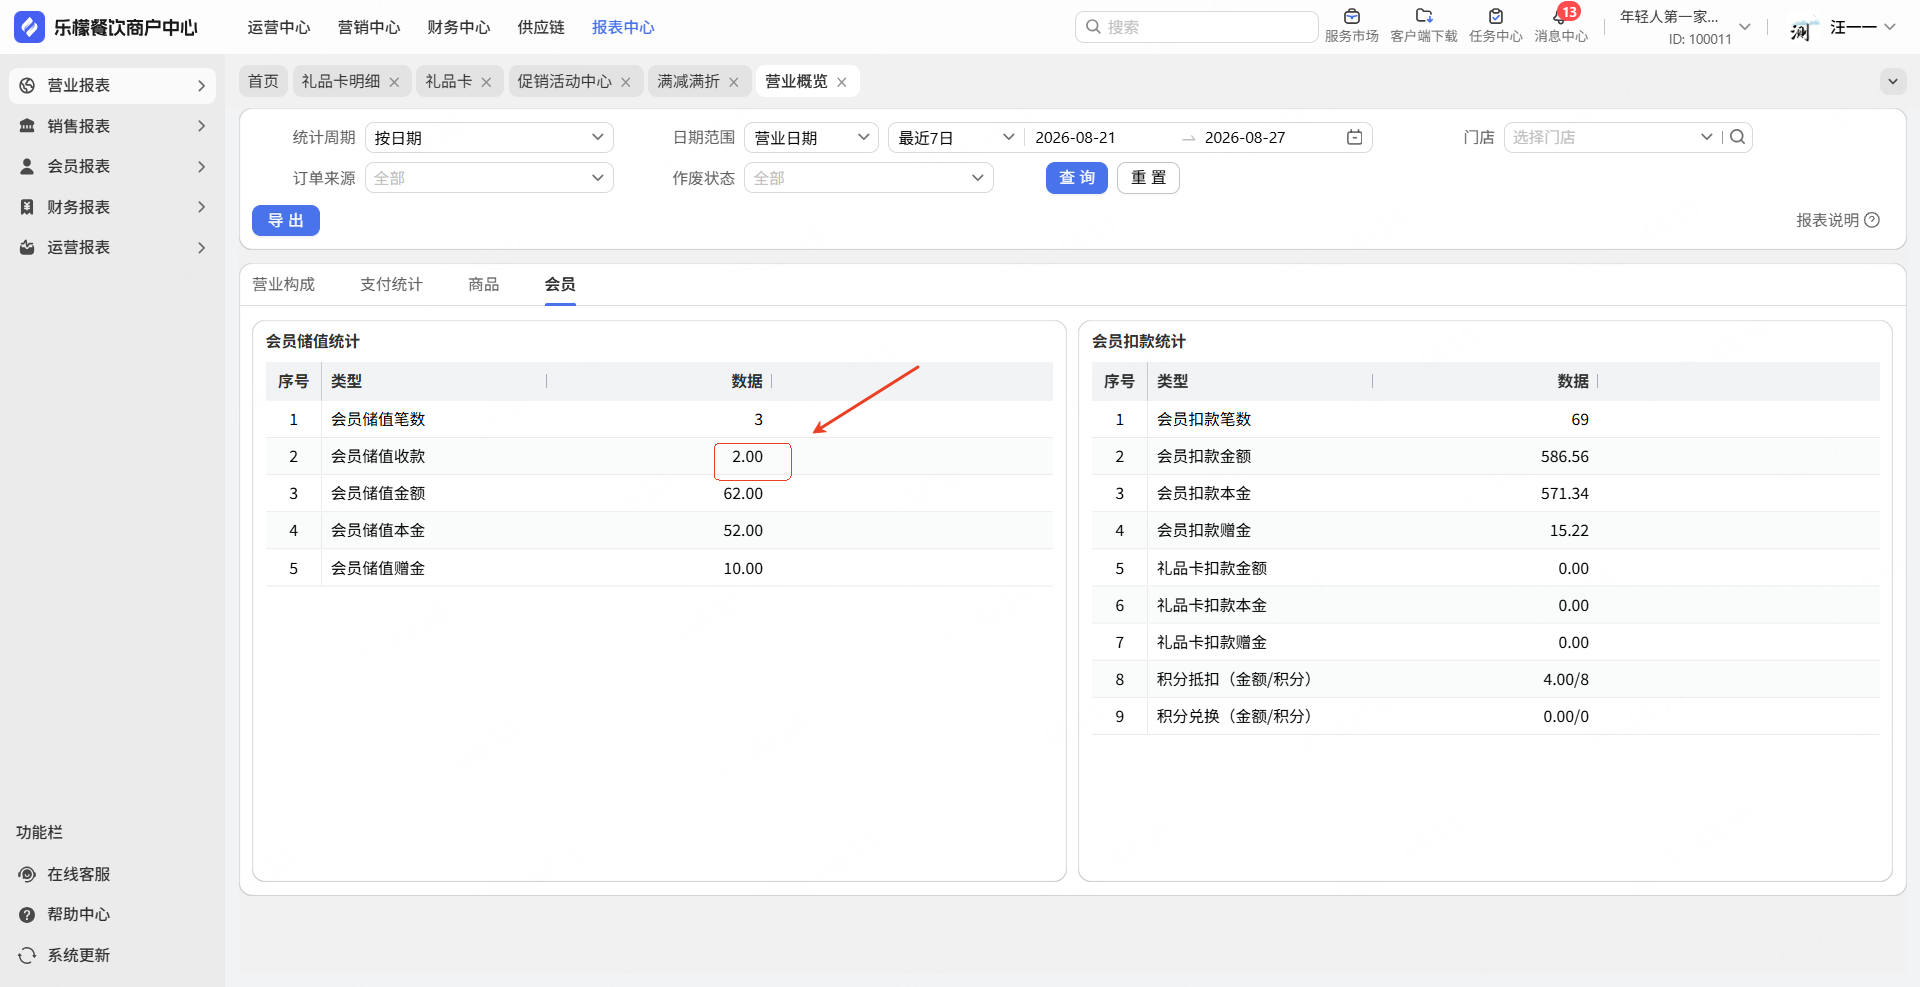The image size is (1920, 987).
Task: Click start date 2026-08-21 field
Action: pyautogui.click(x=1076, y=137)
